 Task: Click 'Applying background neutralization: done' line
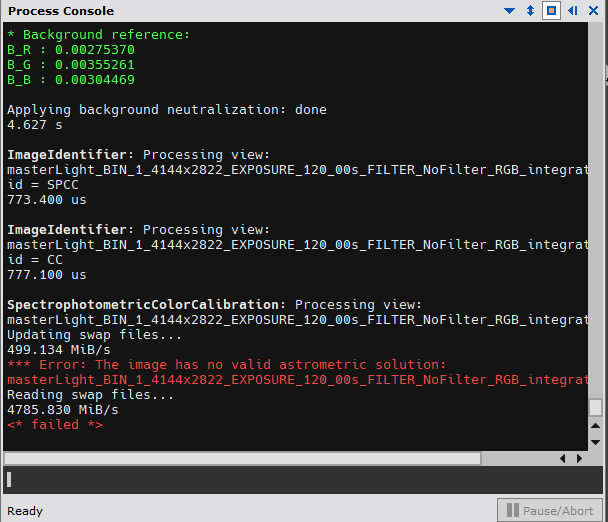[x=167, y=110]
